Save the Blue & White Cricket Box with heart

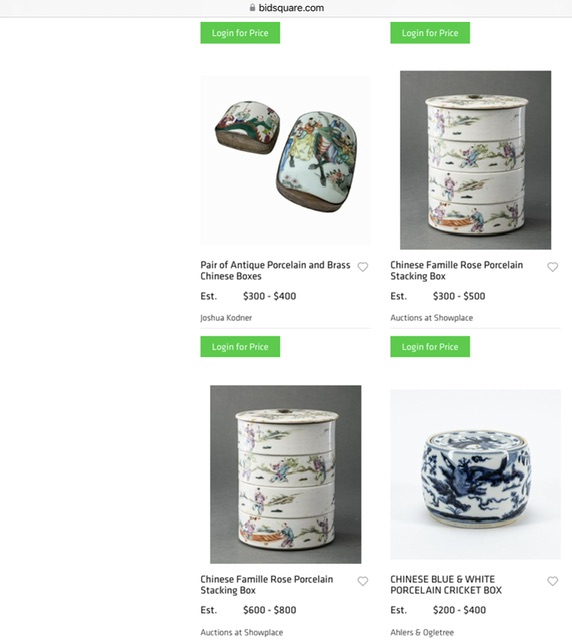coord(552,581)
